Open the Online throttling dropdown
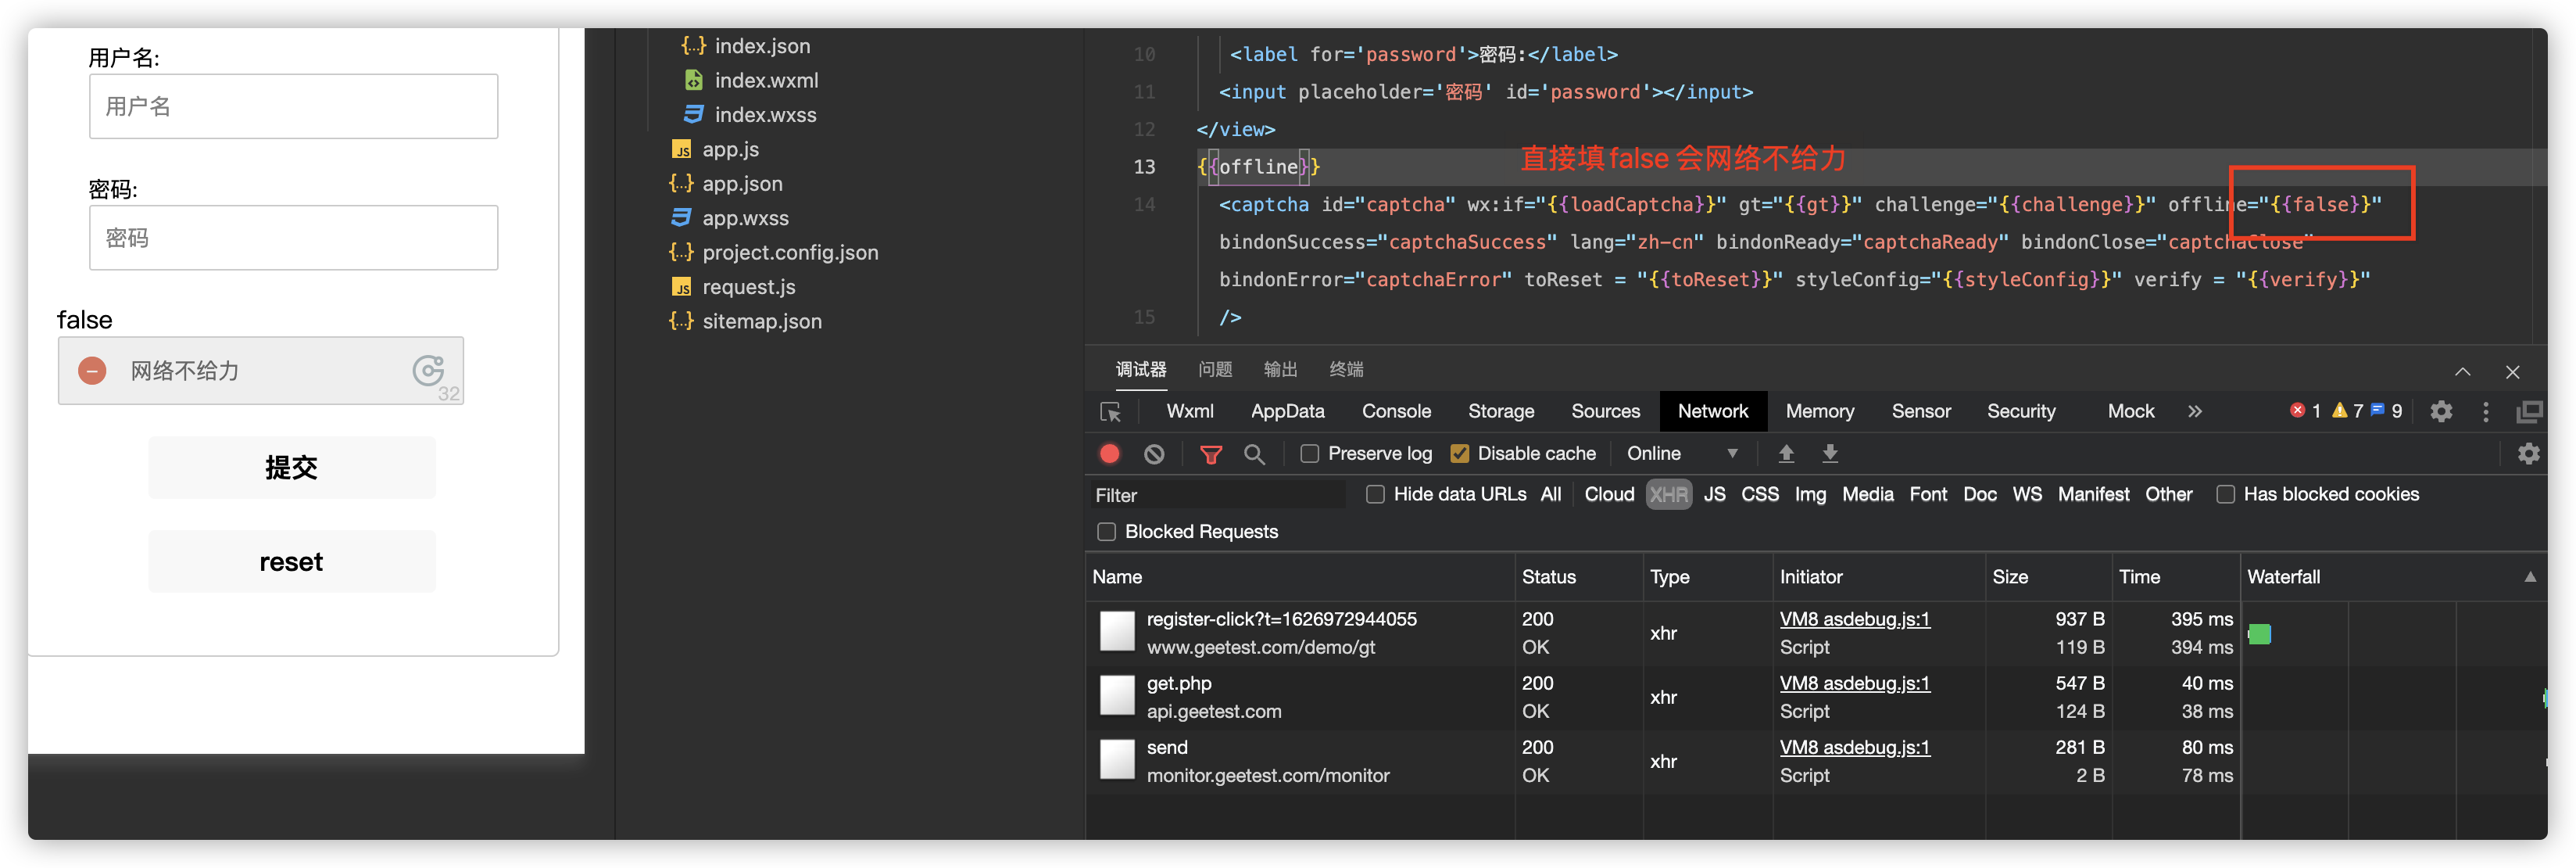Screen dimensions: 2576x868 coord(1682,454)
